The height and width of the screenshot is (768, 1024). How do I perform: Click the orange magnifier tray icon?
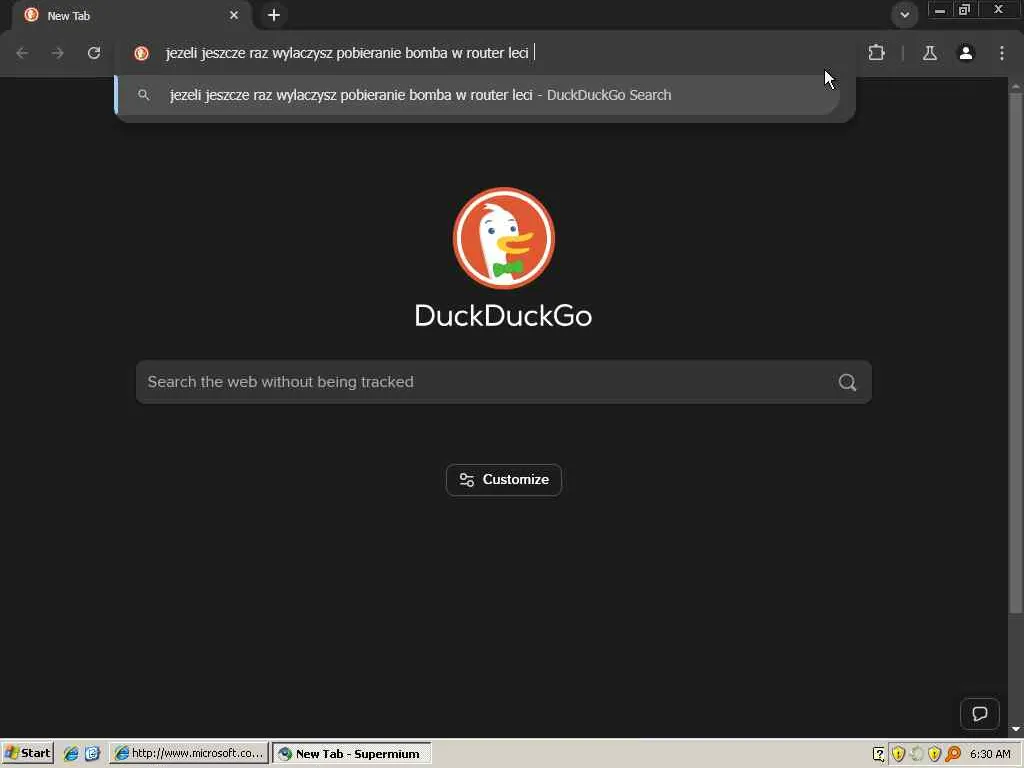click(953, 754)
